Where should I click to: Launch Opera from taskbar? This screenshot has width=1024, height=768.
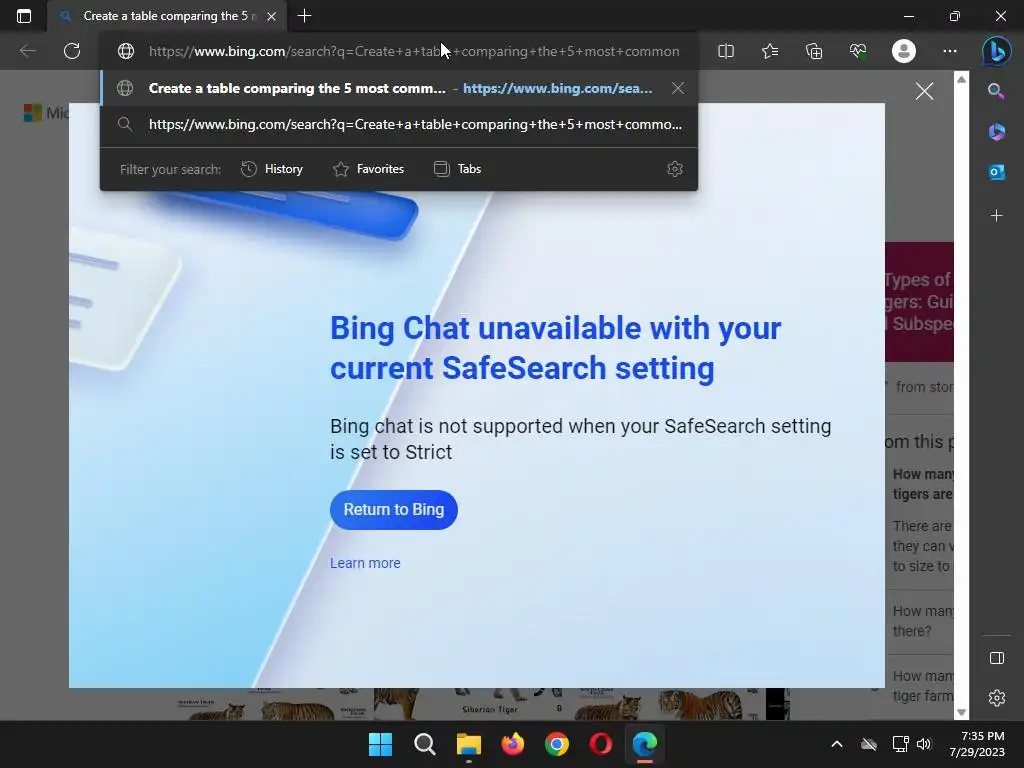pos(601,744)
